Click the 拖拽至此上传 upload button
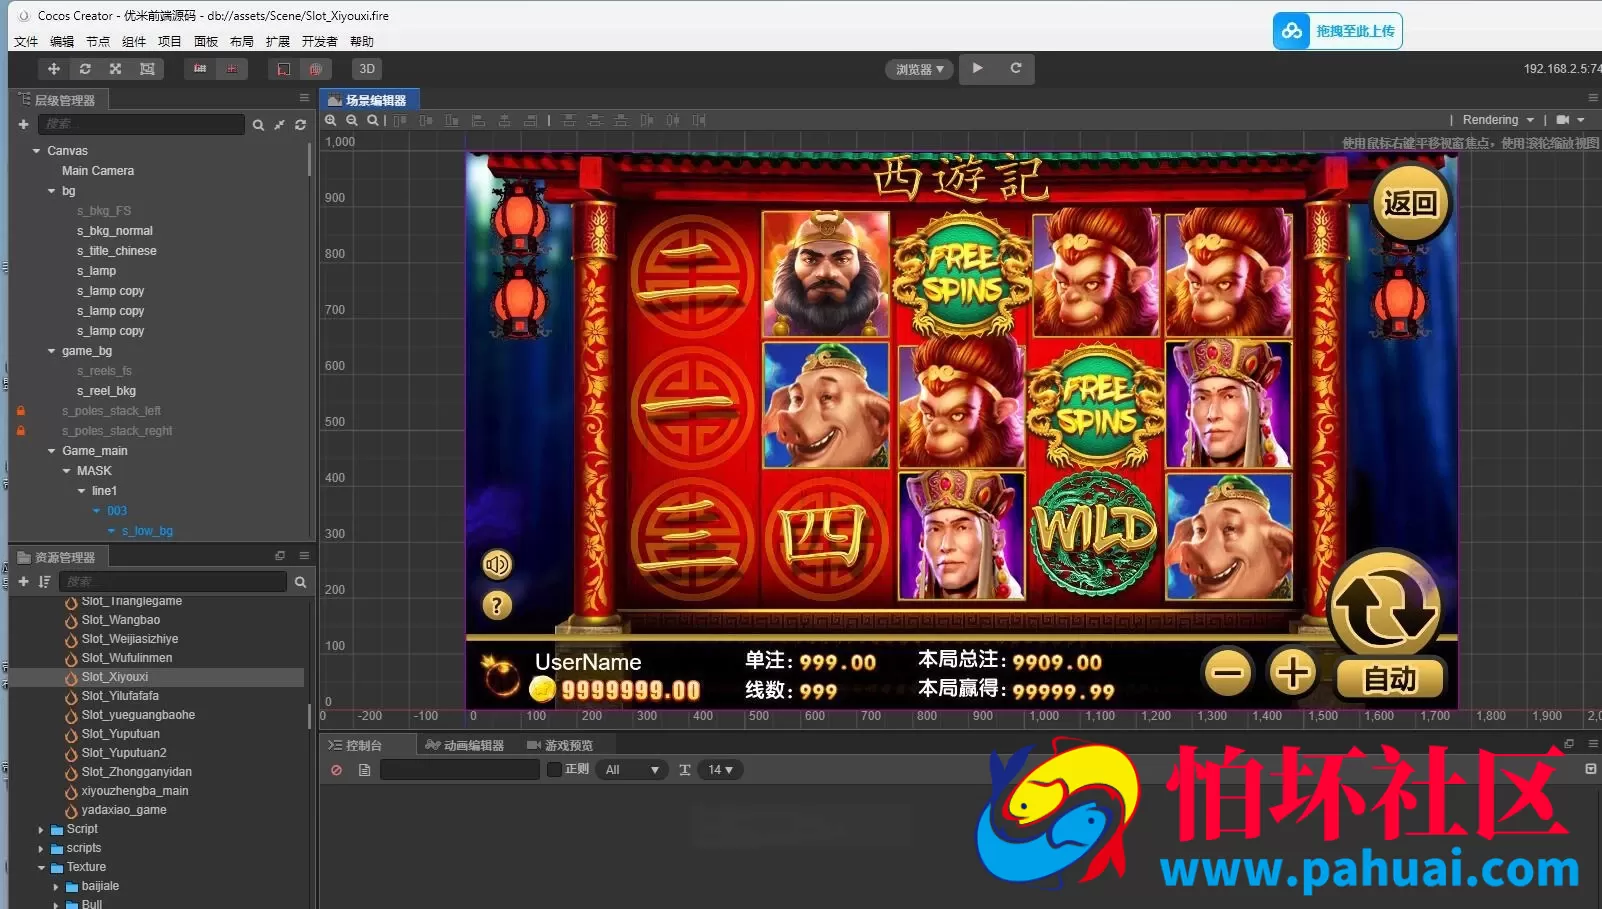Screen dimensions: 1602x909 pos(1338,31)
